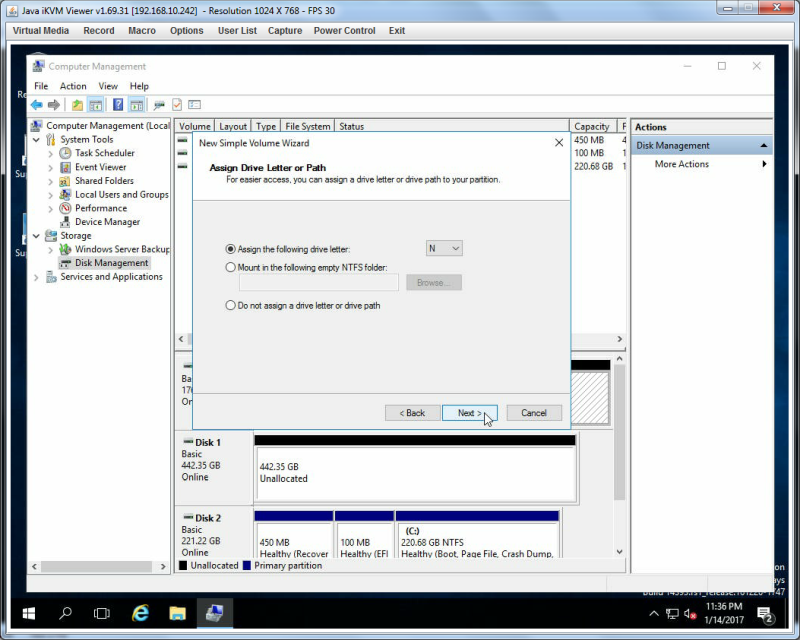Open the Action Center notification icon
The image size is (800, 640).
[765, 614]
